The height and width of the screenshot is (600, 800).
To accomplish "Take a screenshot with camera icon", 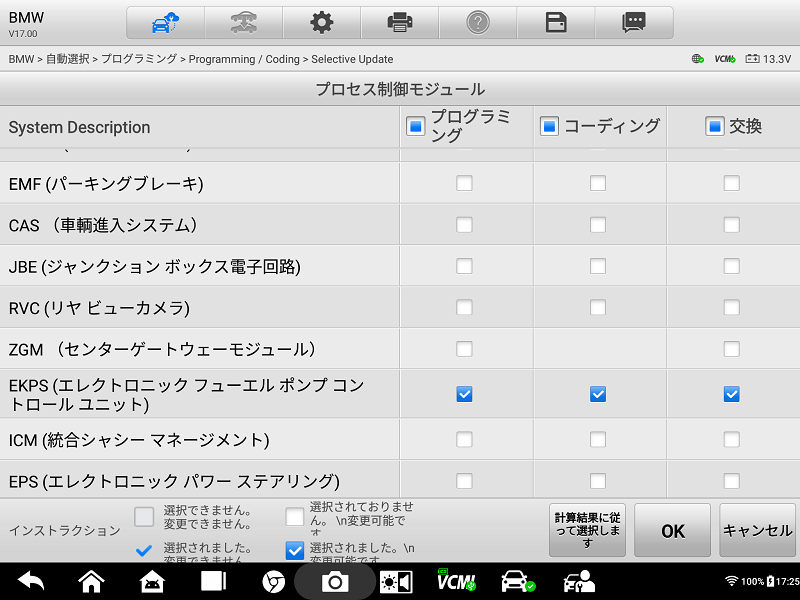I will (x=335, y=582).
